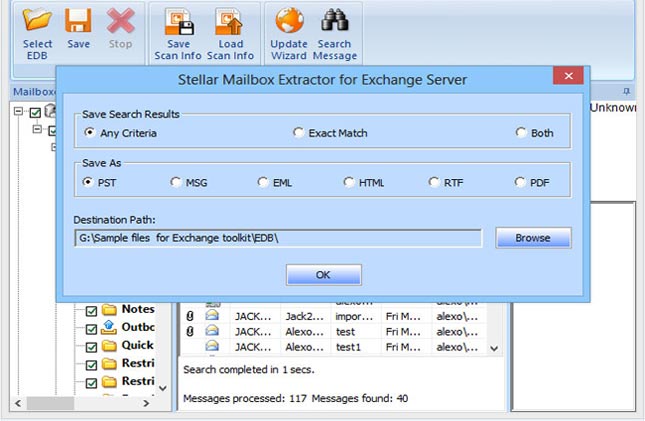Screen dimensions: 645x421
Task: Click envelope icon in 'impor...' row
Action: pyautogui.click(x=212, y=316)
